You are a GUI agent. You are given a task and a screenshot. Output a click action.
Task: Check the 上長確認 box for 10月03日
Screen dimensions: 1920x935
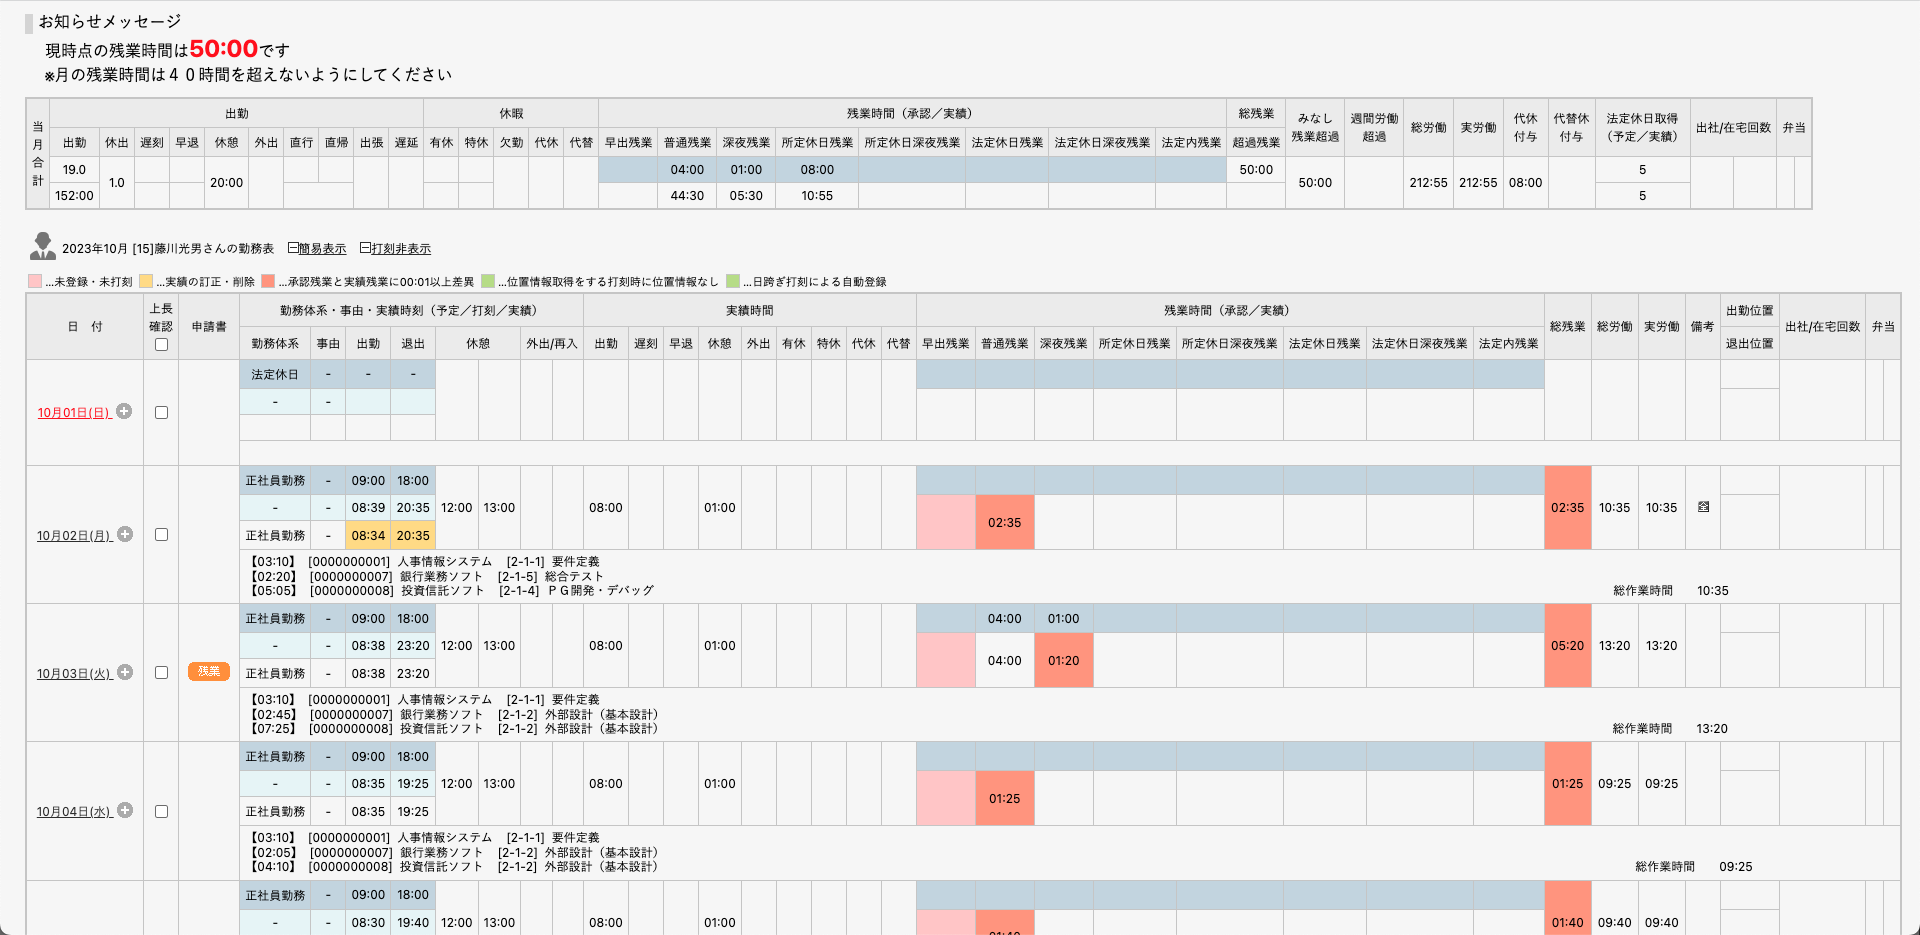click(161, 673)
